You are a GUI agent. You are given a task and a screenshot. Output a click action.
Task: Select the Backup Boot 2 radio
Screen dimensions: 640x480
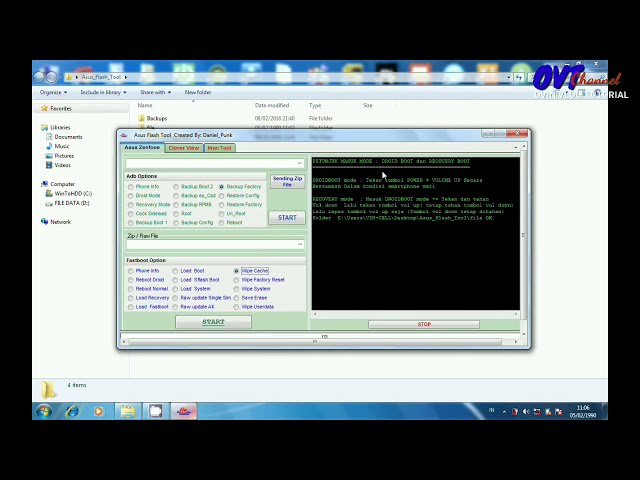[176, 187]
